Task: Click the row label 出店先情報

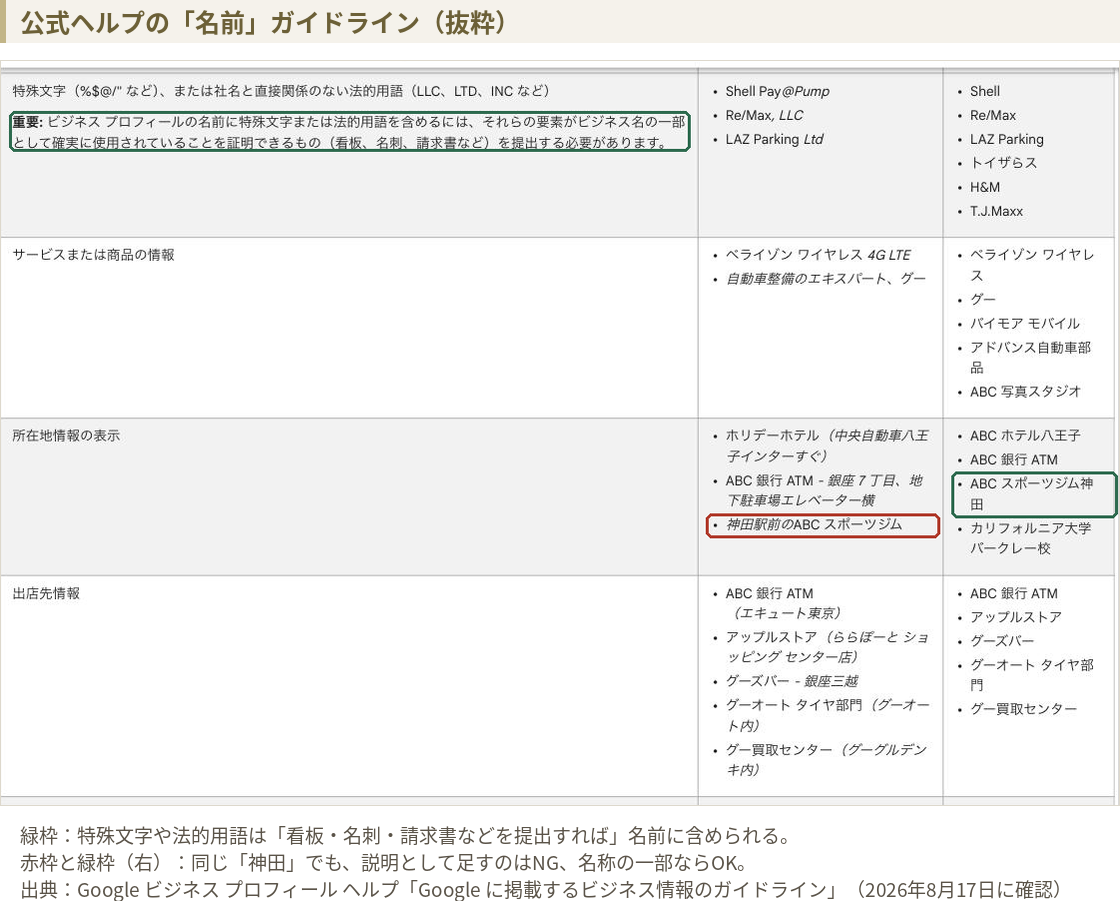Action: (x=46, y=593)
